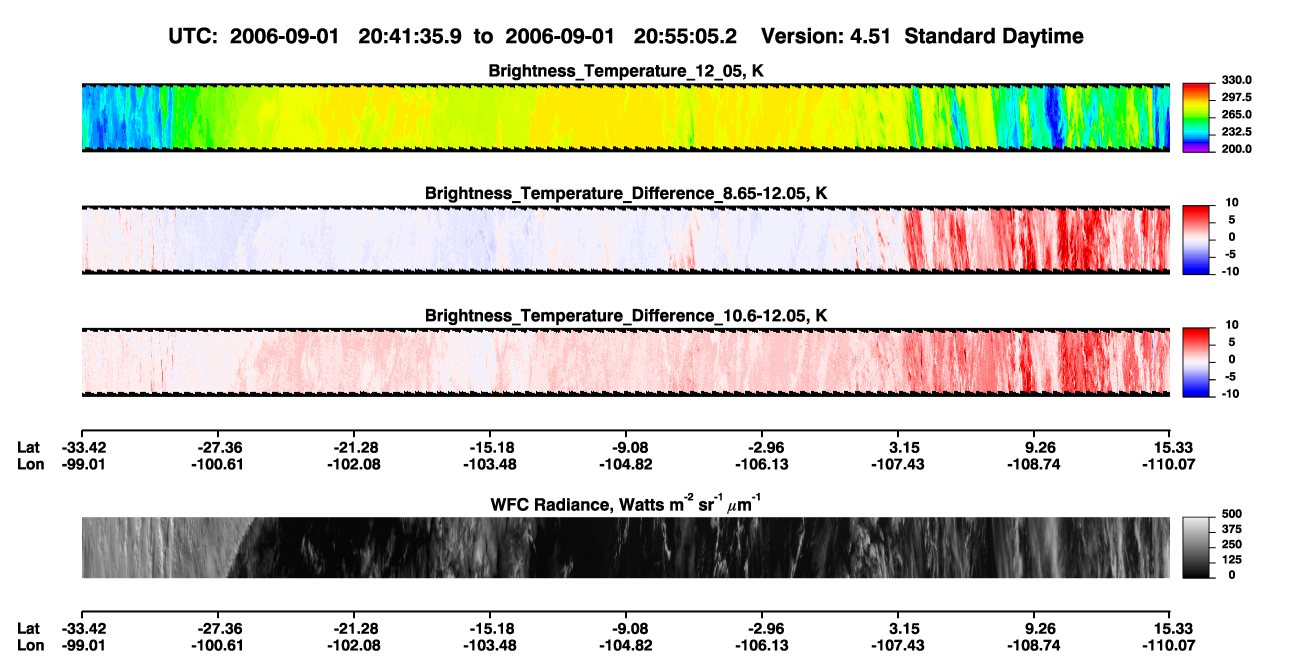
Task: Click the 500 tick on WFC colorbar
Action: coord(1230,515)
